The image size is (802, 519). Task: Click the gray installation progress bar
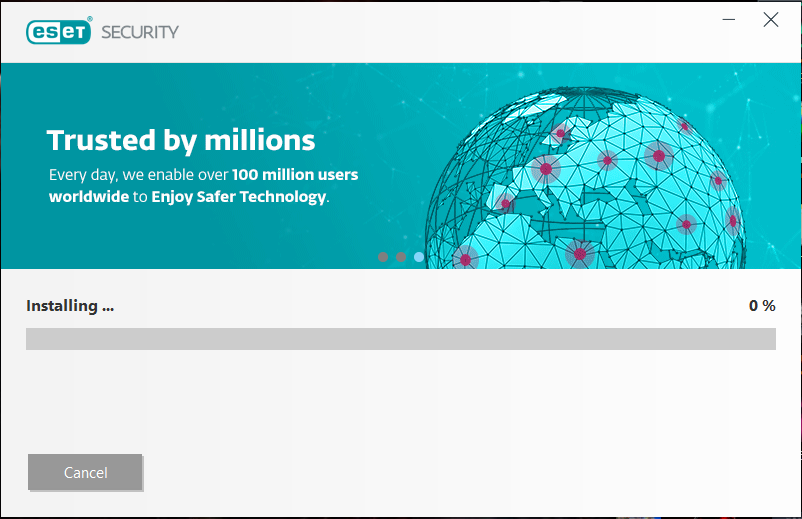click(x=400, y=339)
